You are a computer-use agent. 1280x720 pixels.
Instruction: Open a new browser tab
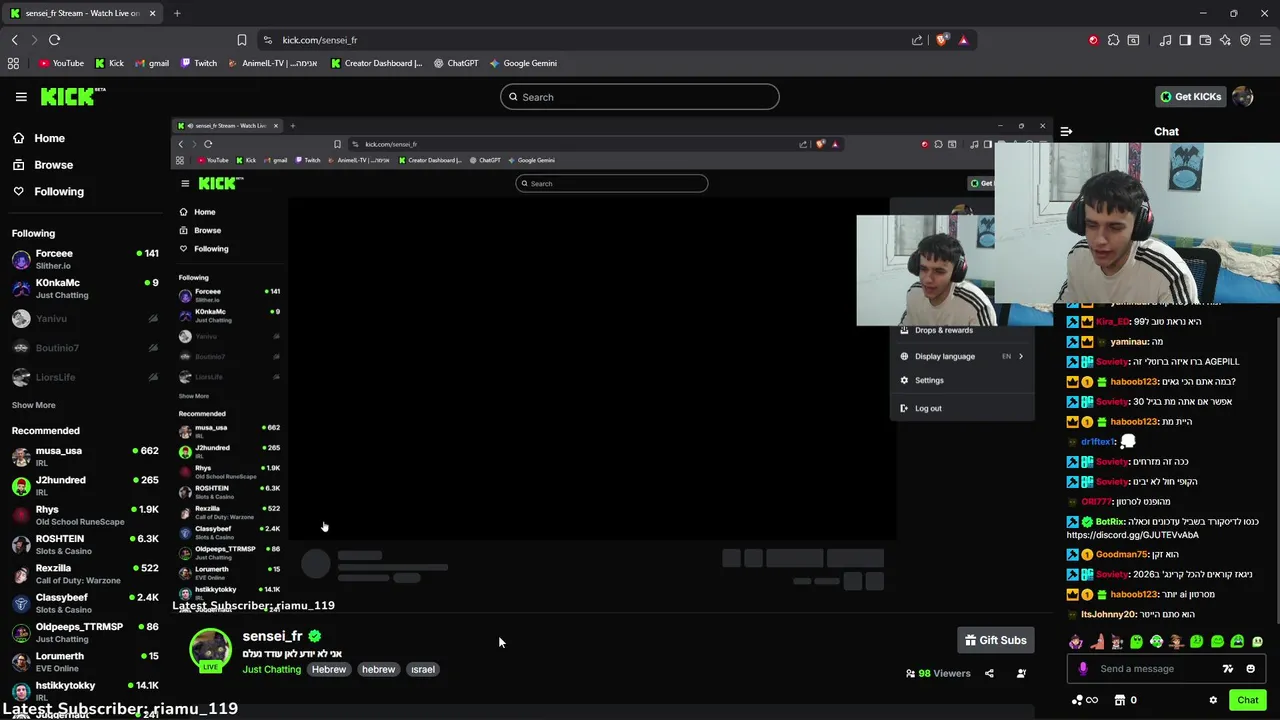click(x=177, y=13)
